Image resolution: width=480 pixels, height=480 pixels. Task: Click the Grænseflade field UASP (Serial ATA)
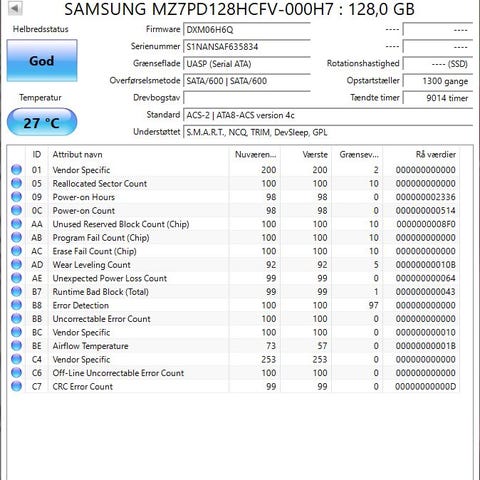coord(247,64)
